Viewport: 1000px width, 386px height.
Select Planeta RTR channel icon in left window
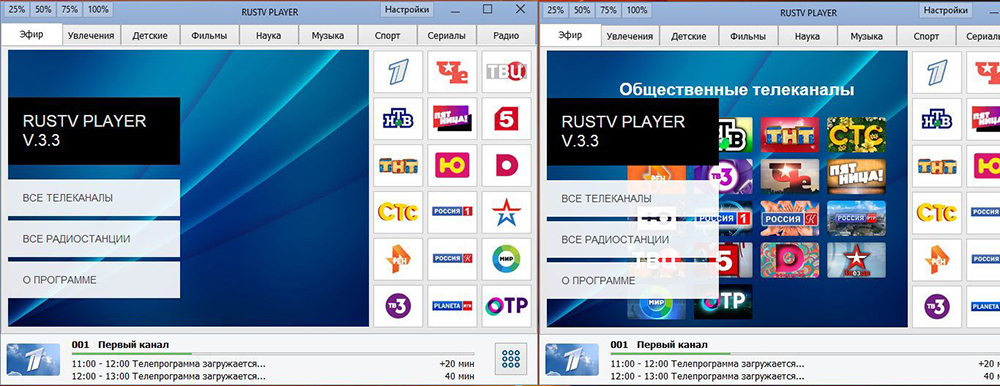(x=452, y=306)
